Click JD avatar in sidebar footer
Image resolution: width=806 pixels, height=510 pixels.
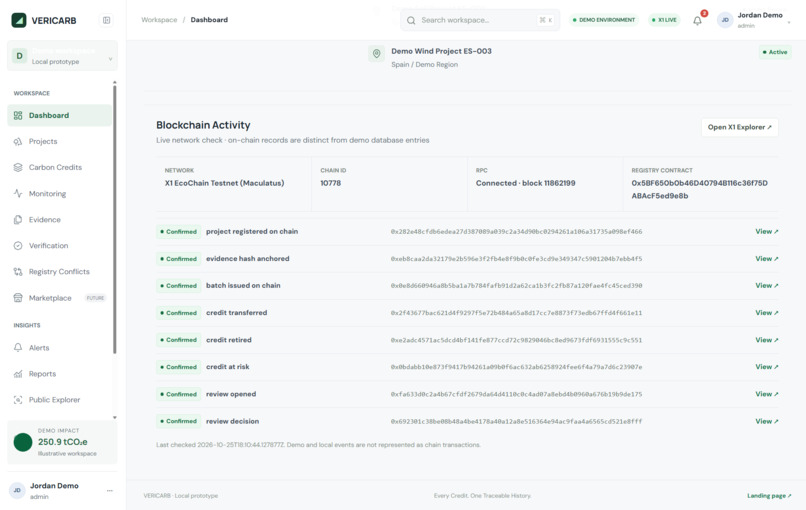pos(17,490)
